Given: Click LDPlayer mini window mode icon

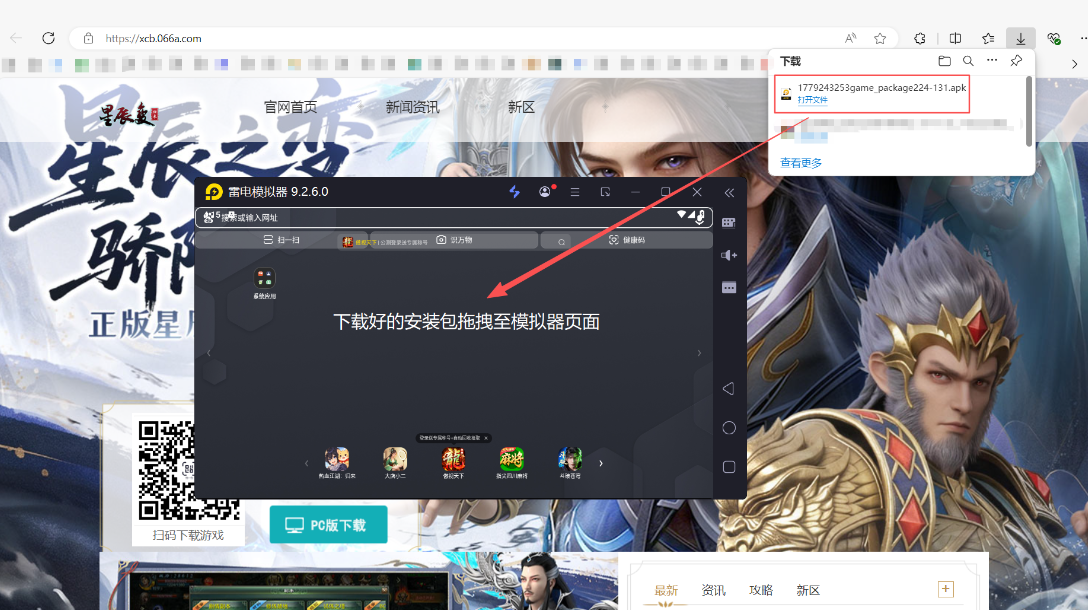Looking at the screenshot, I should click(605, 192).
